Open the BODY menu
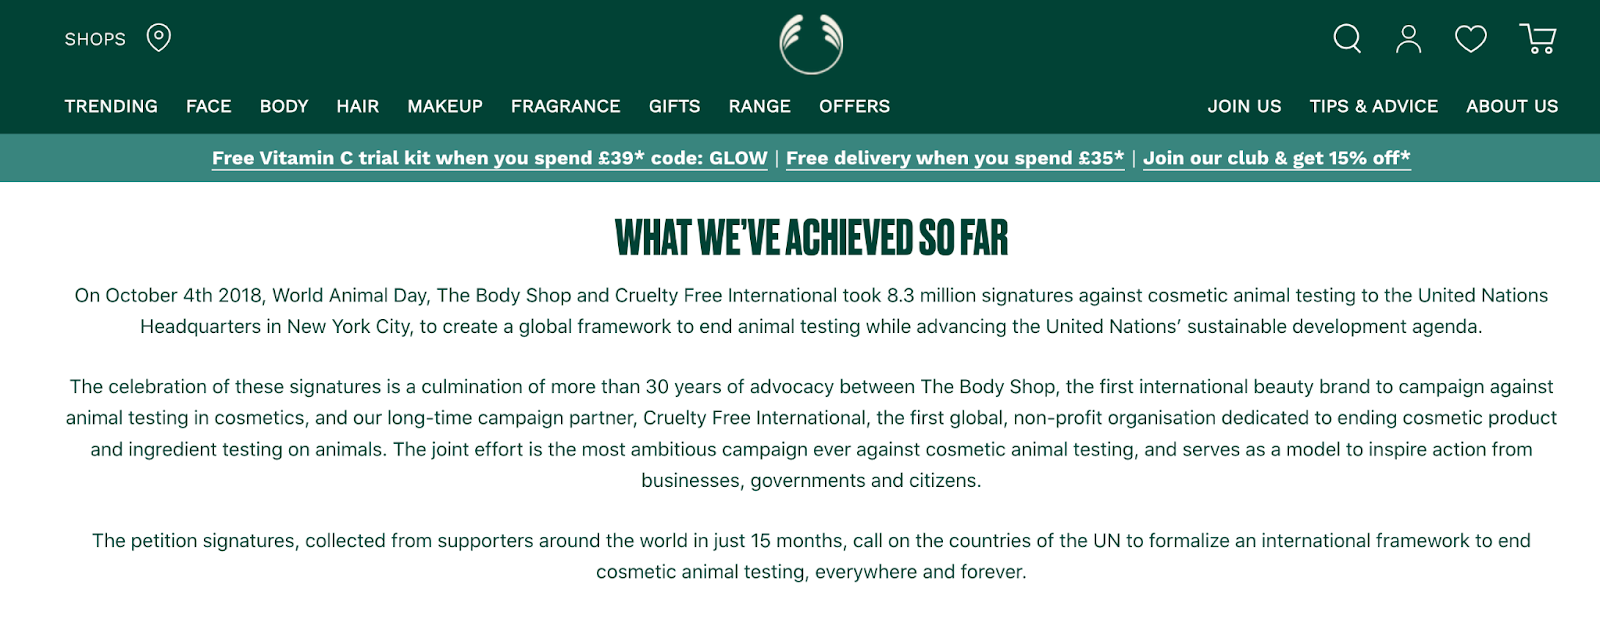 coord(283,106)
